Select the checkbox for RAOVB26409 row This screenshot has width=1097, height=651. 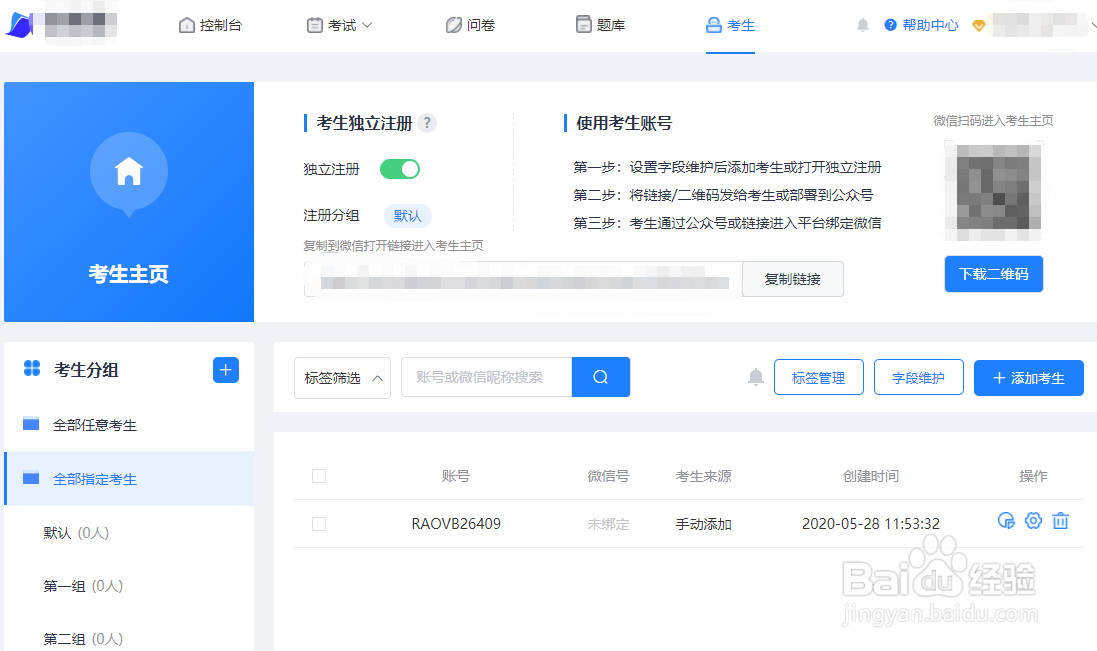(x=319, y=524)
